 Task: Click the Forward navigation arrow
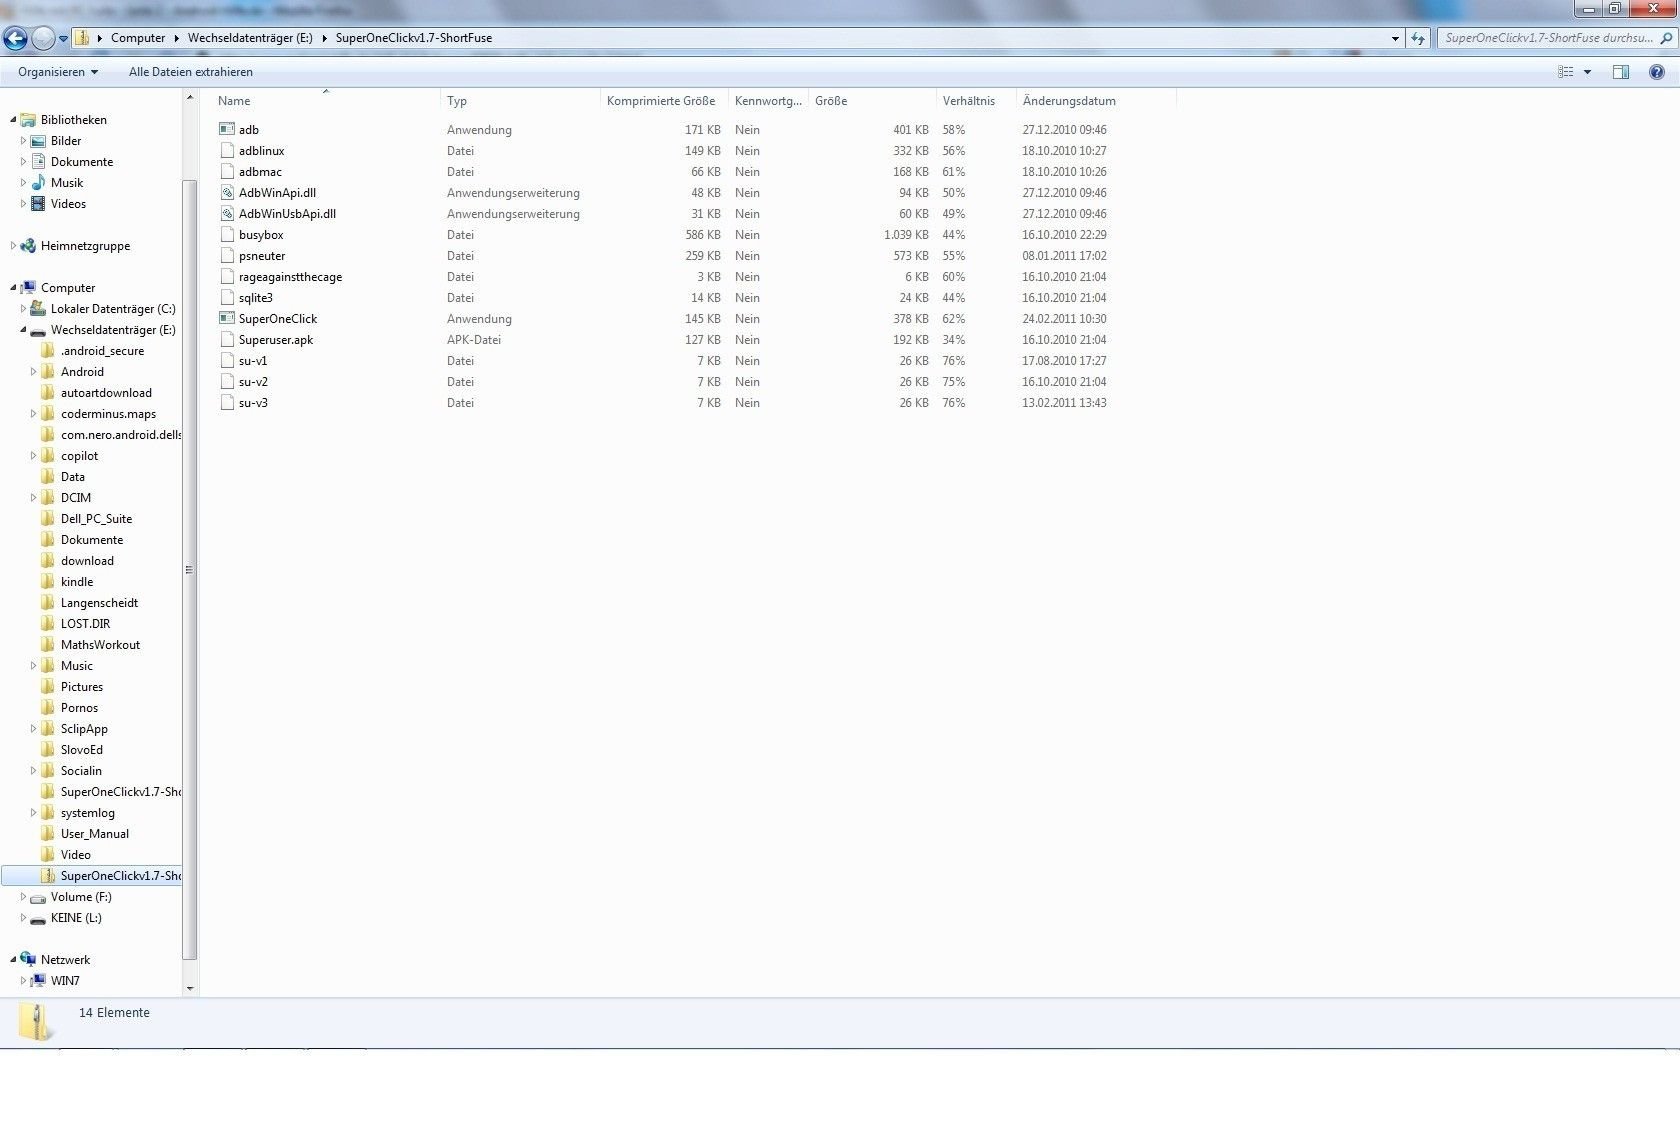tap(43, 39)
